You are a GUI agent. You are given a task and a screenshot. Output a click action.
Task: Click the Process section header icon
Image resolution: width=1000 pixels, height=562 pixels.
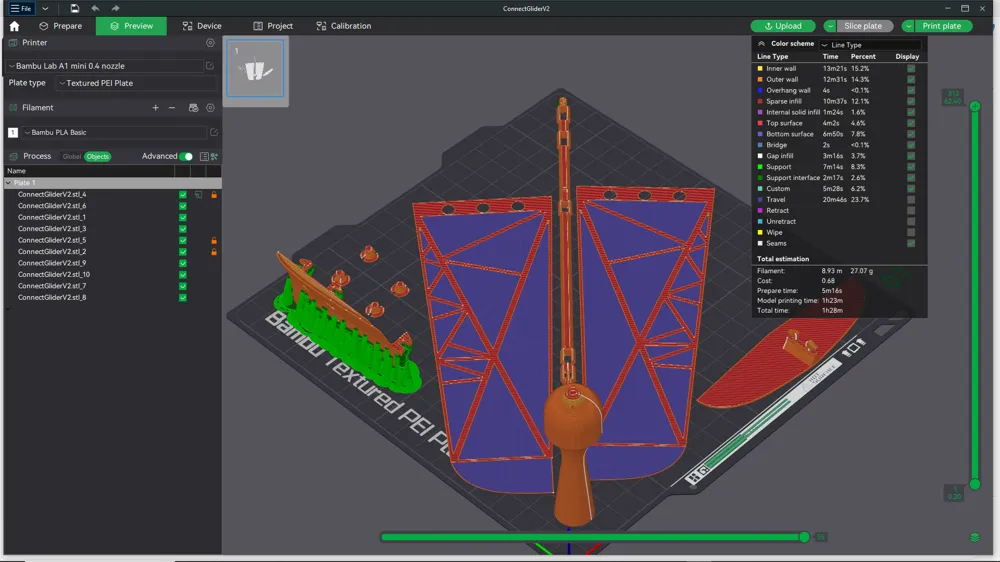point(13,156)
